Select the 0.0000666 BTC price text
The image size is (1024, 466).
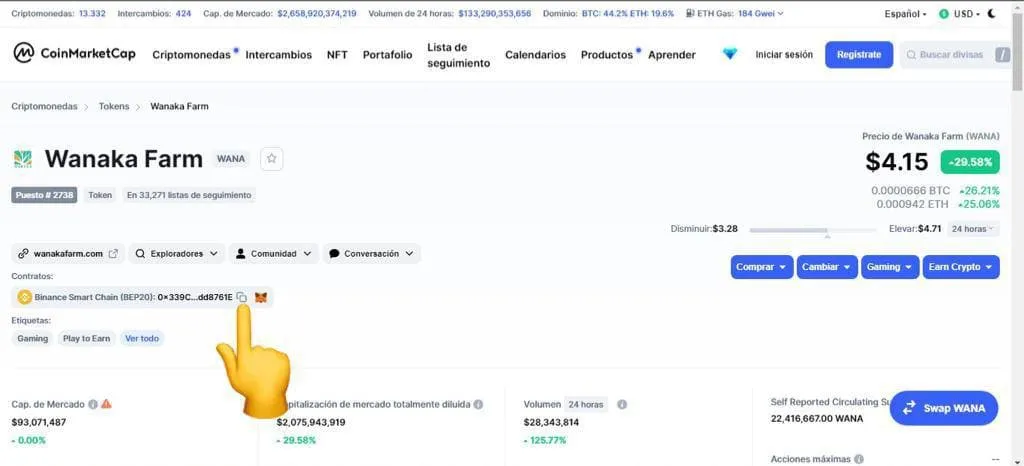[x=910, y=191]
